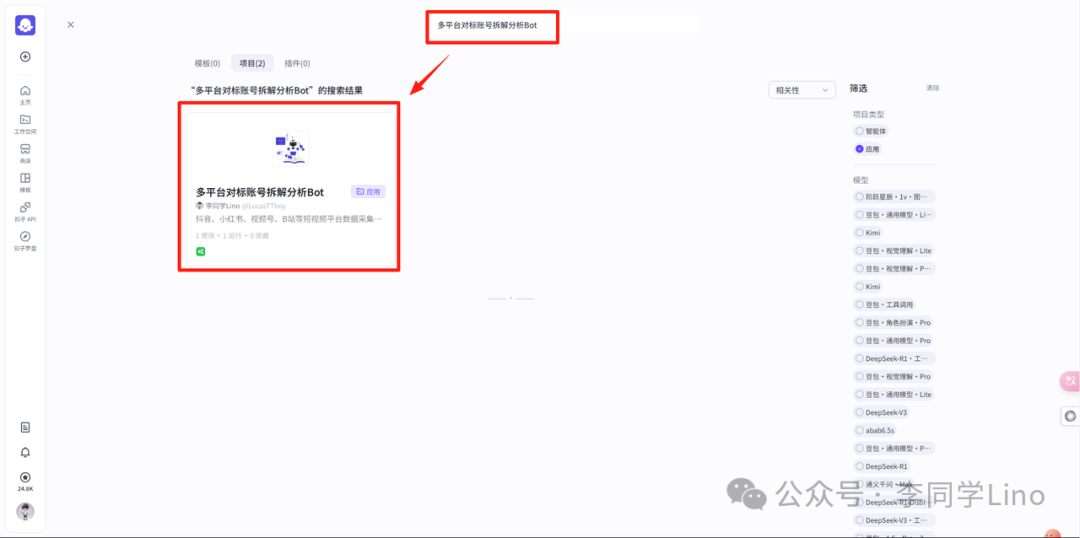Click the author name 李同学Lino
This screenshot has height=538, width=1080.
click(221, 206)
